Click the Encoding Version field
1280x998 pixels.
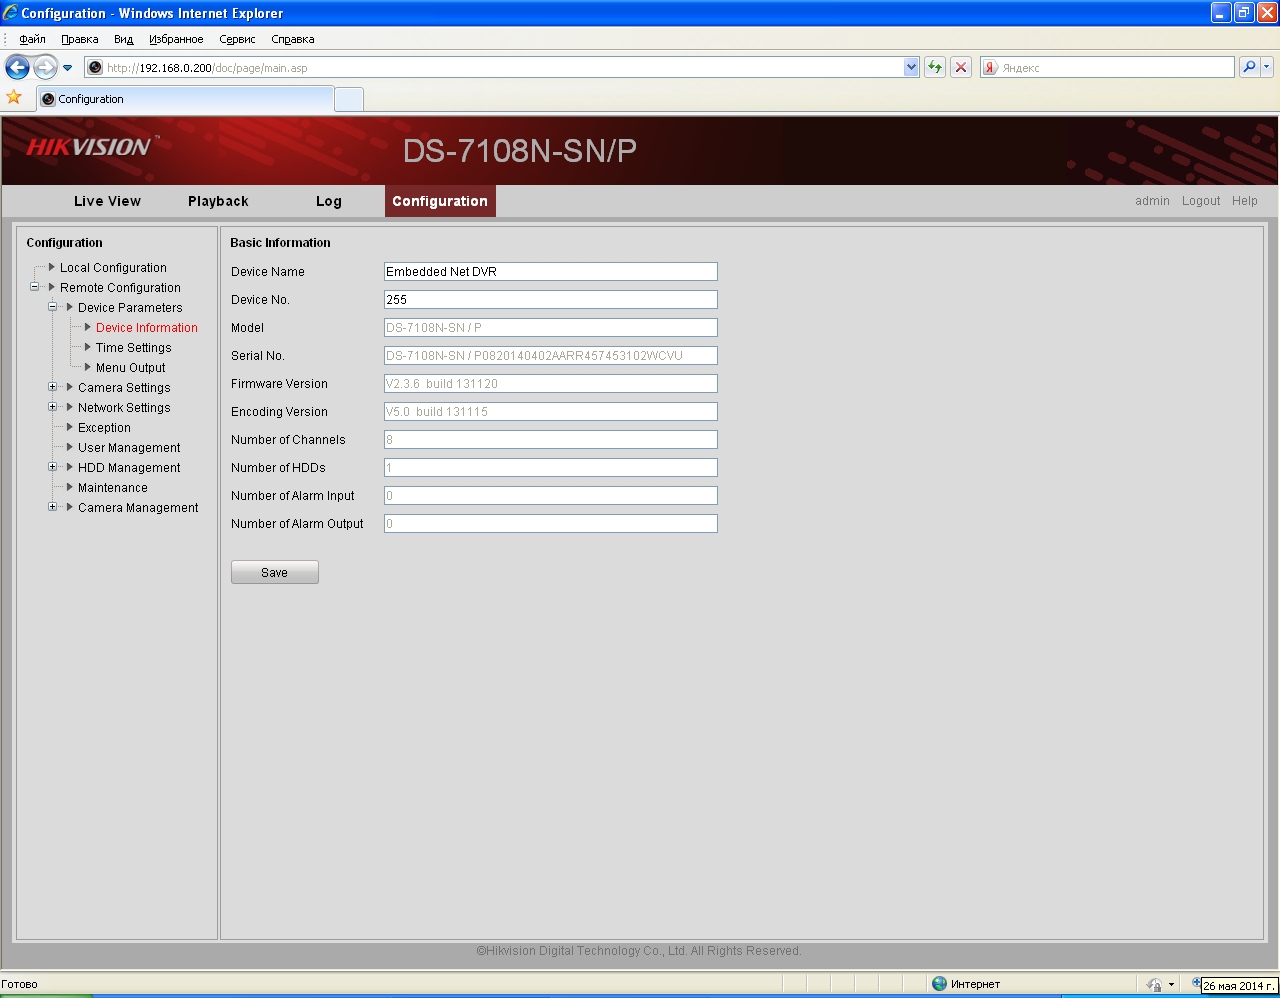[551, 411]
